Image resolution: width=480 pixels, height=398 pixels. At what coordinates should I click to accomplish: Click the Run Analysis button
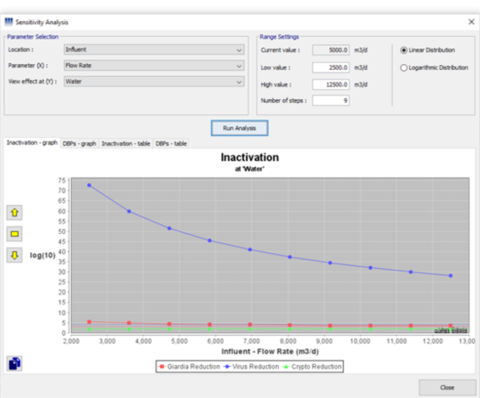point(239,128)
